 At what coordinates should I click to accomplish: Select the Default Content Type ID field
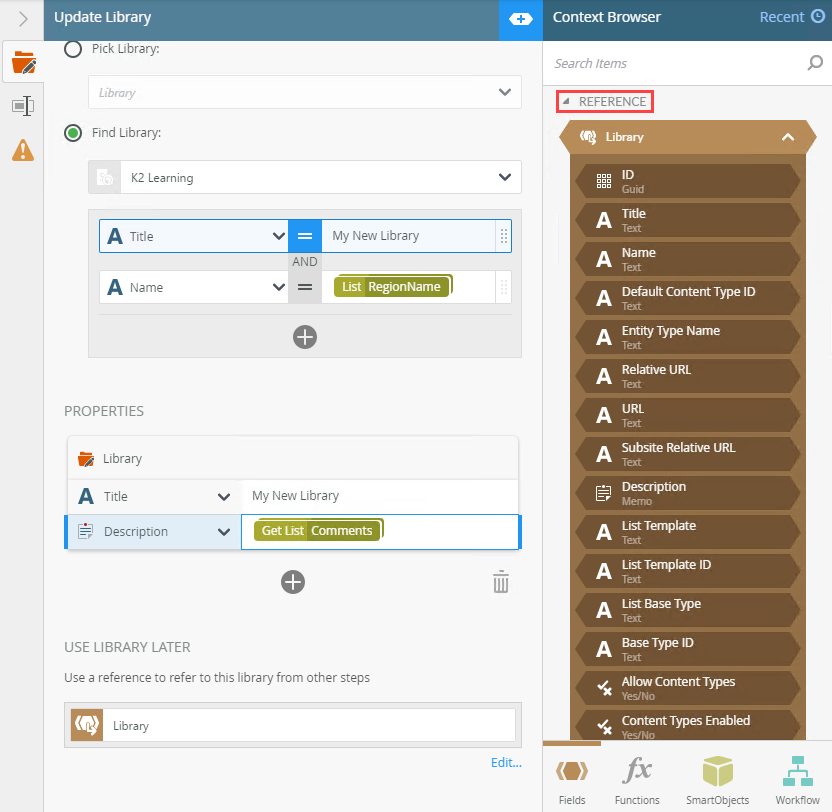[x=688, y=298]
